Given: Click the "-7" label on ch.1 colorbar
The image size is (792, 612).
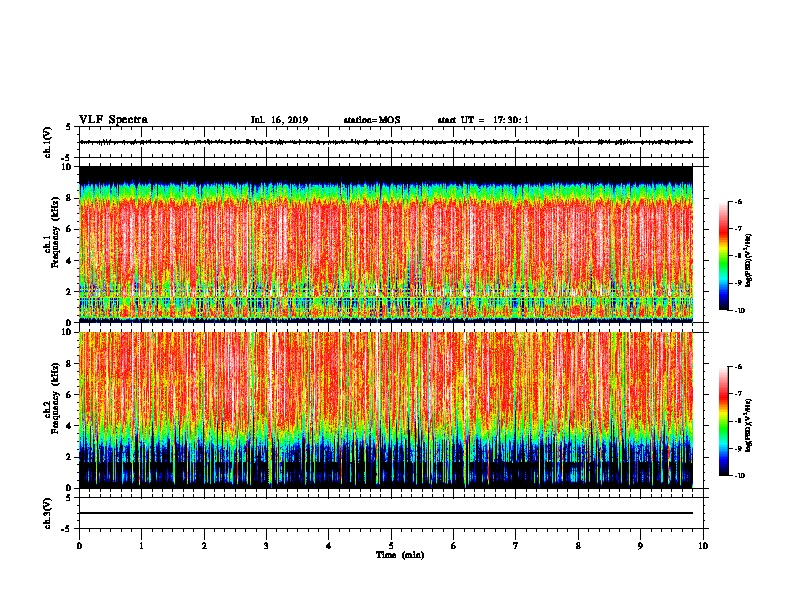Looking at the screenshot, I should click(x=738, y=229).
